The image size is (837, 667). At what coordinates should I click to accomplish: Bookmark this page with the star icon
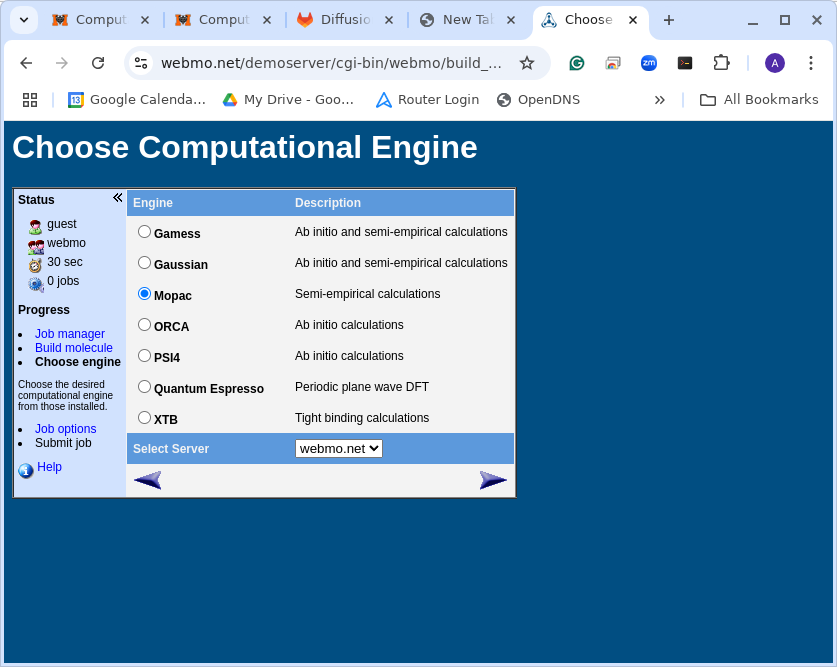point(527,63)
